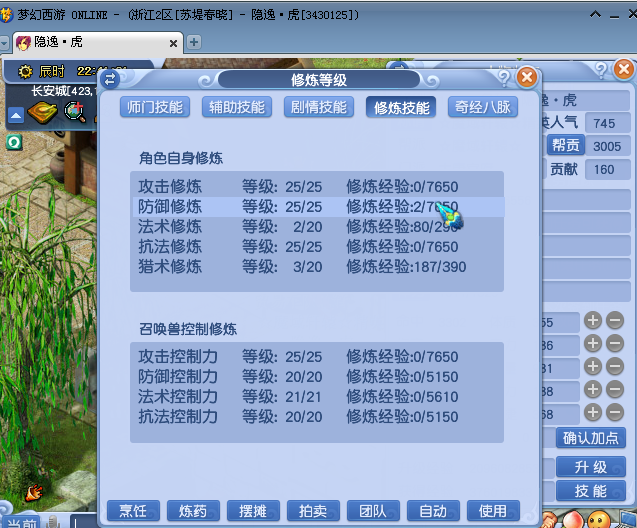Switch to 剧情技能 tab

(319, 107)
